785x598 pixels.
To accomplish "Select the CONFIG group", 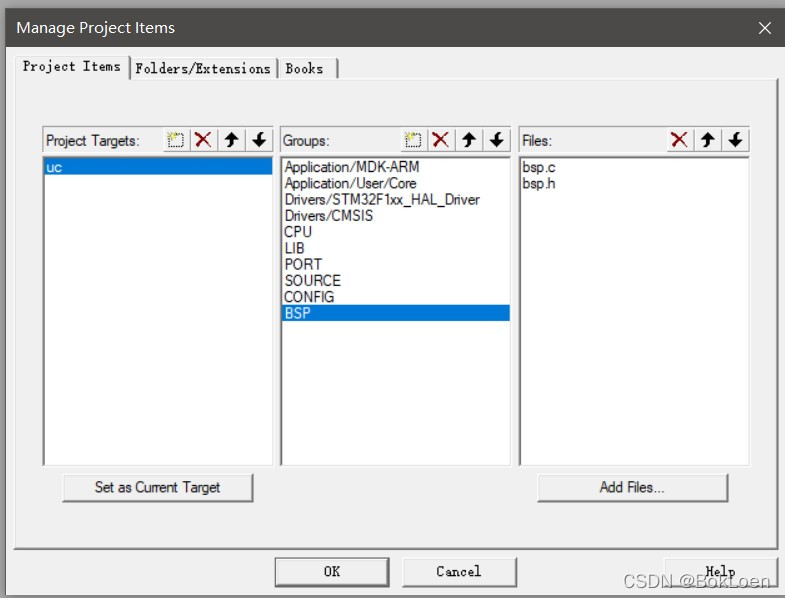I will (x=396, y=296).
